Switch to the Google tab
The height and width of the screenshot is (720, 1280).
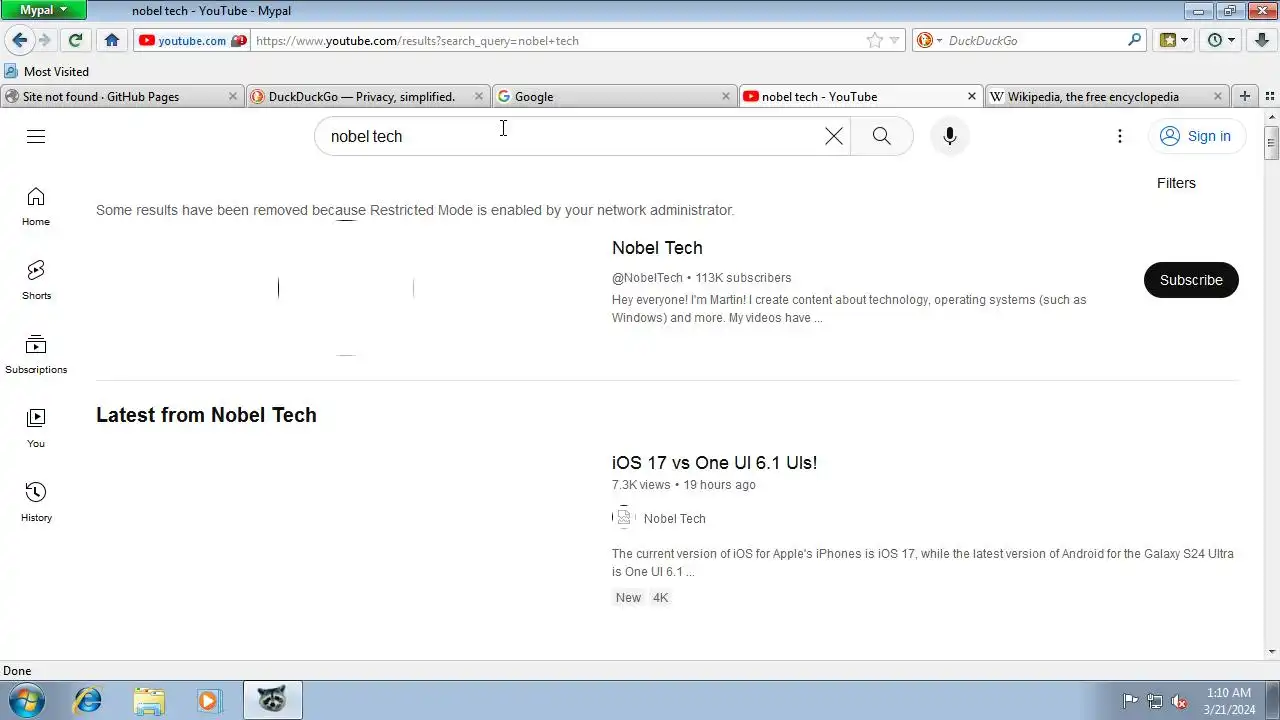tap(613, 96)
